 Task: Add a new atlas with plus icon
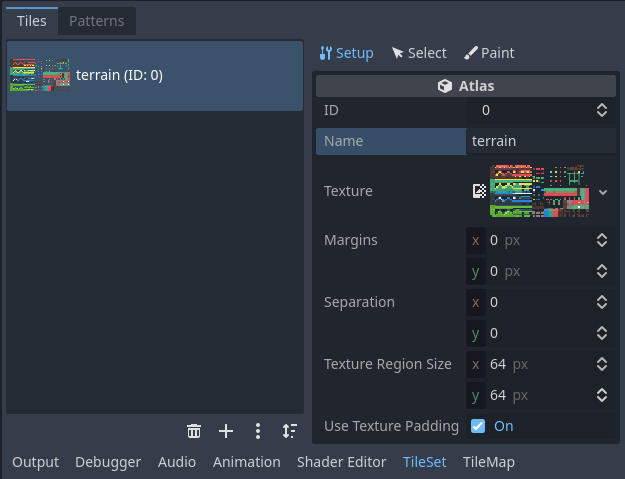pyautogui.click(x=226, y=431)
